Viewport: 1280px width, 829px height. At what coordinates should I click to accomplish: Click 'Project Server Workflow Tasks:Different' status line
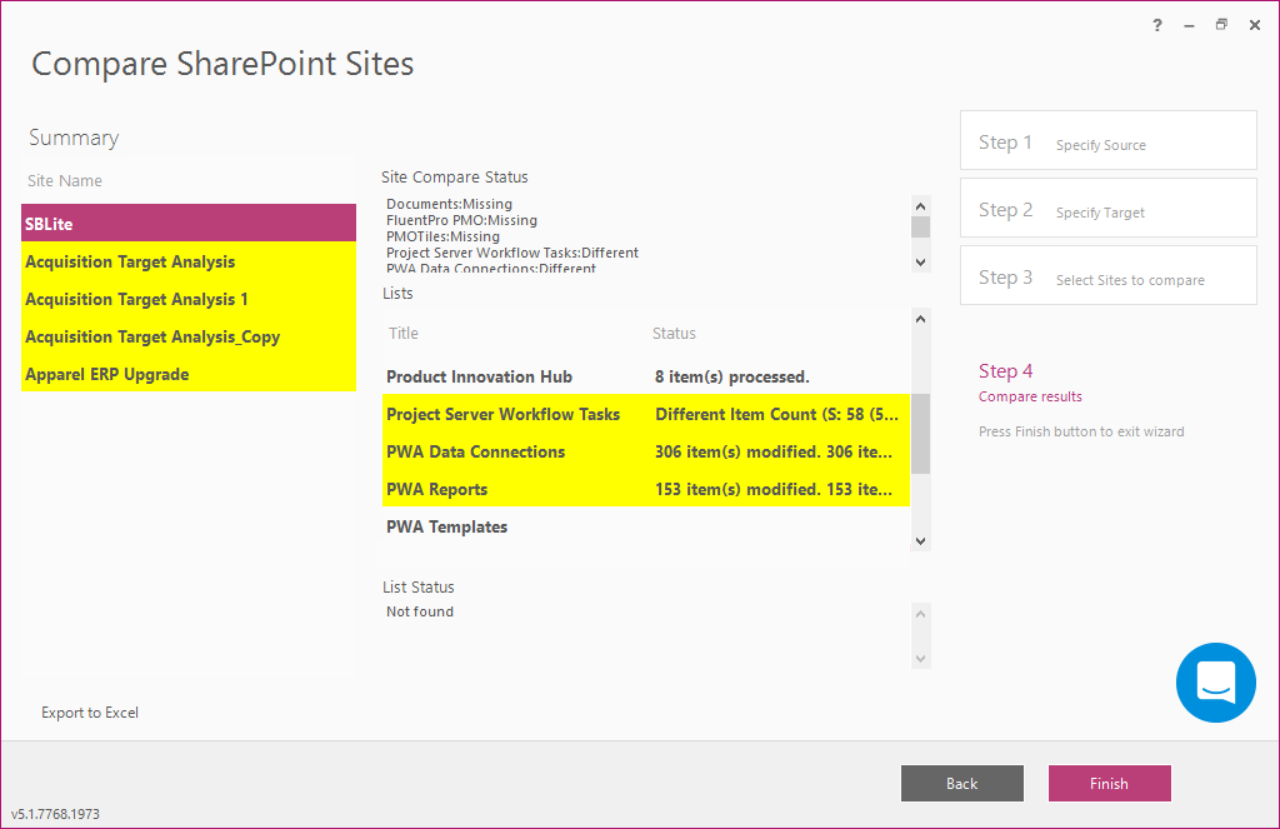512,253
